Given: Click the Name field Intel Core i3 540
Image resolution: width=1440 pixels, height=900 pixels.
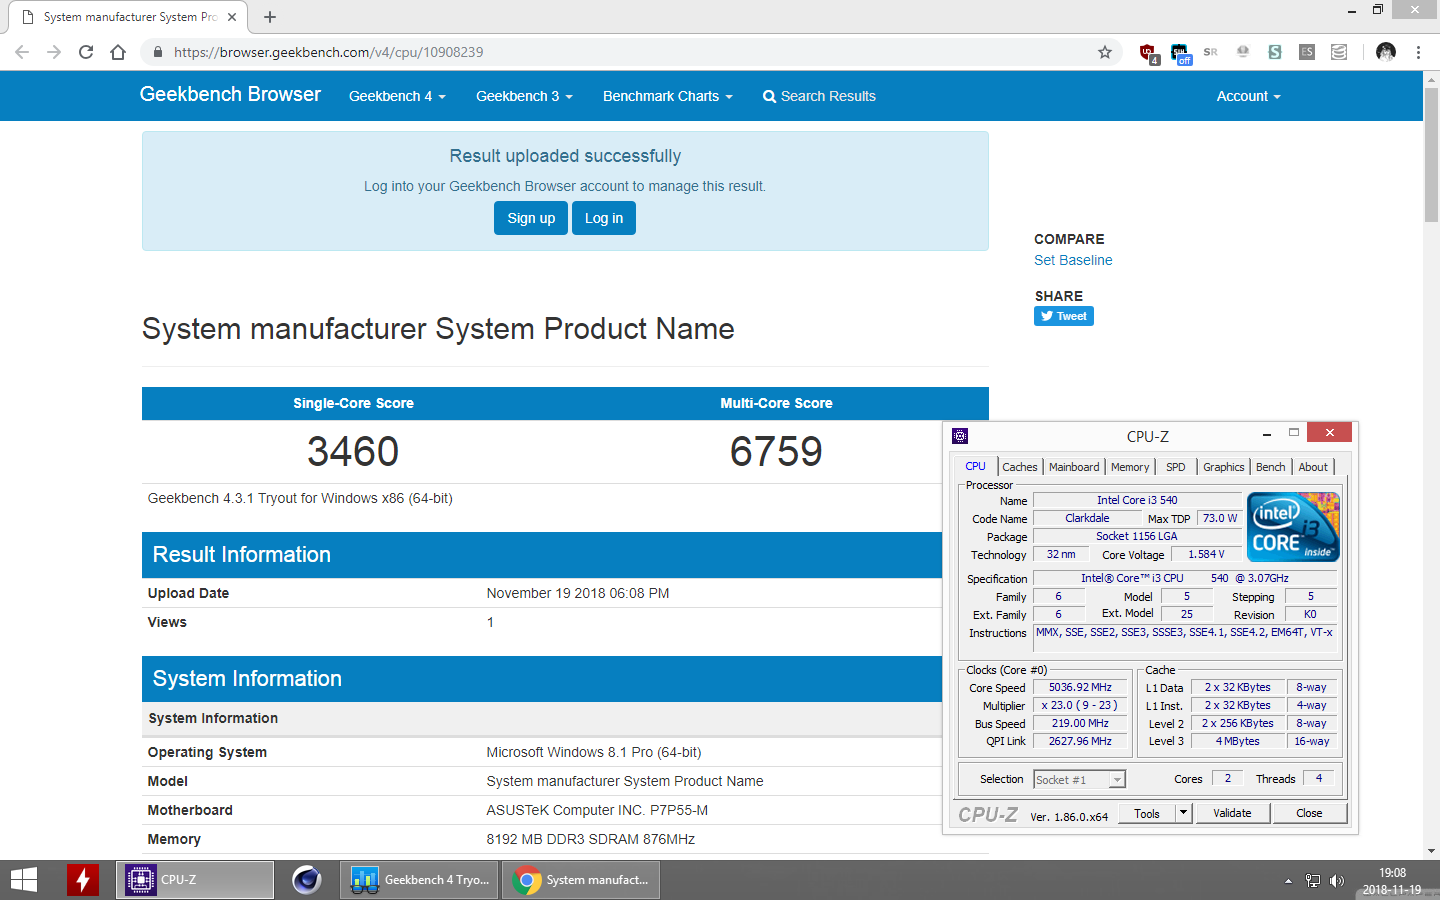Looking at the screenshot, I should (x=1137, y=500).
